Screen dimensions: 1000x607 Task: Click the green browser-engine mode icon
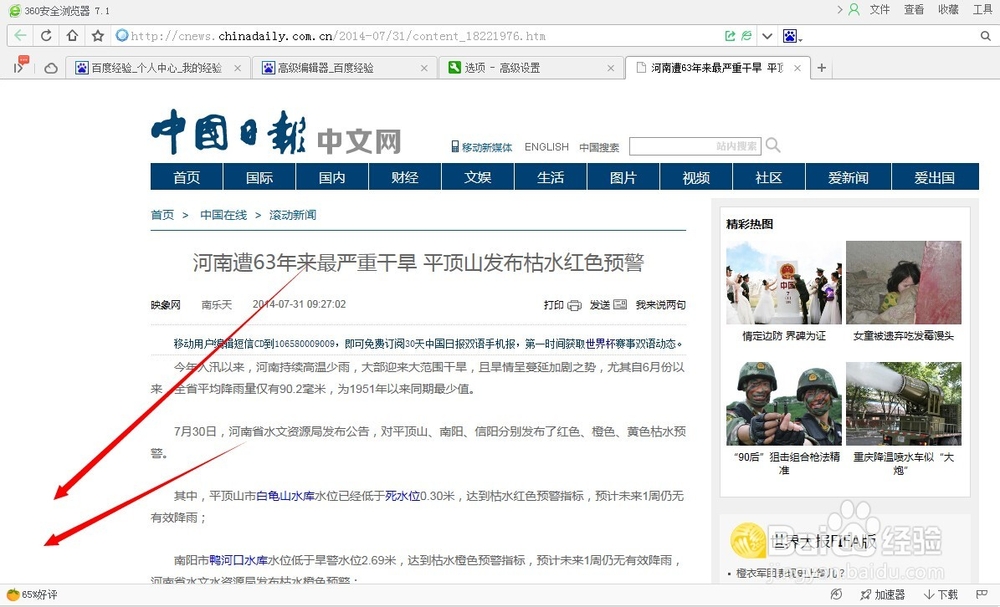746,36
